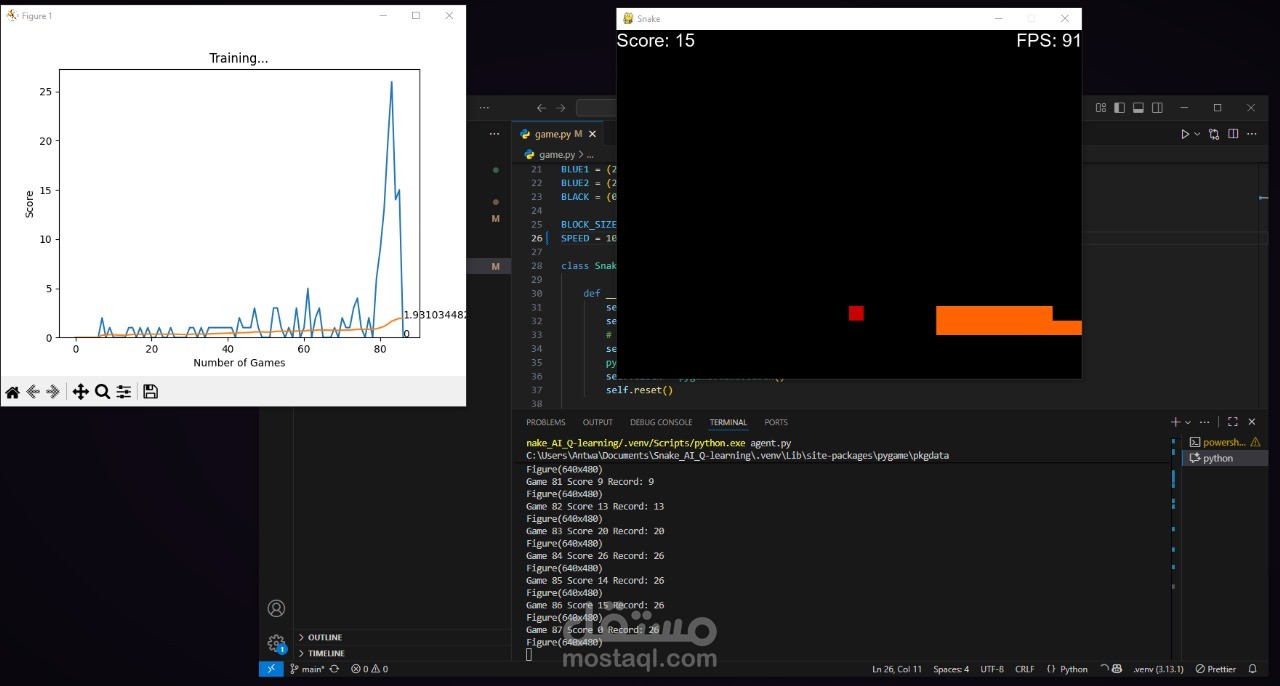
Task: Reset plot view with Home icon
Action: [12, 392]
